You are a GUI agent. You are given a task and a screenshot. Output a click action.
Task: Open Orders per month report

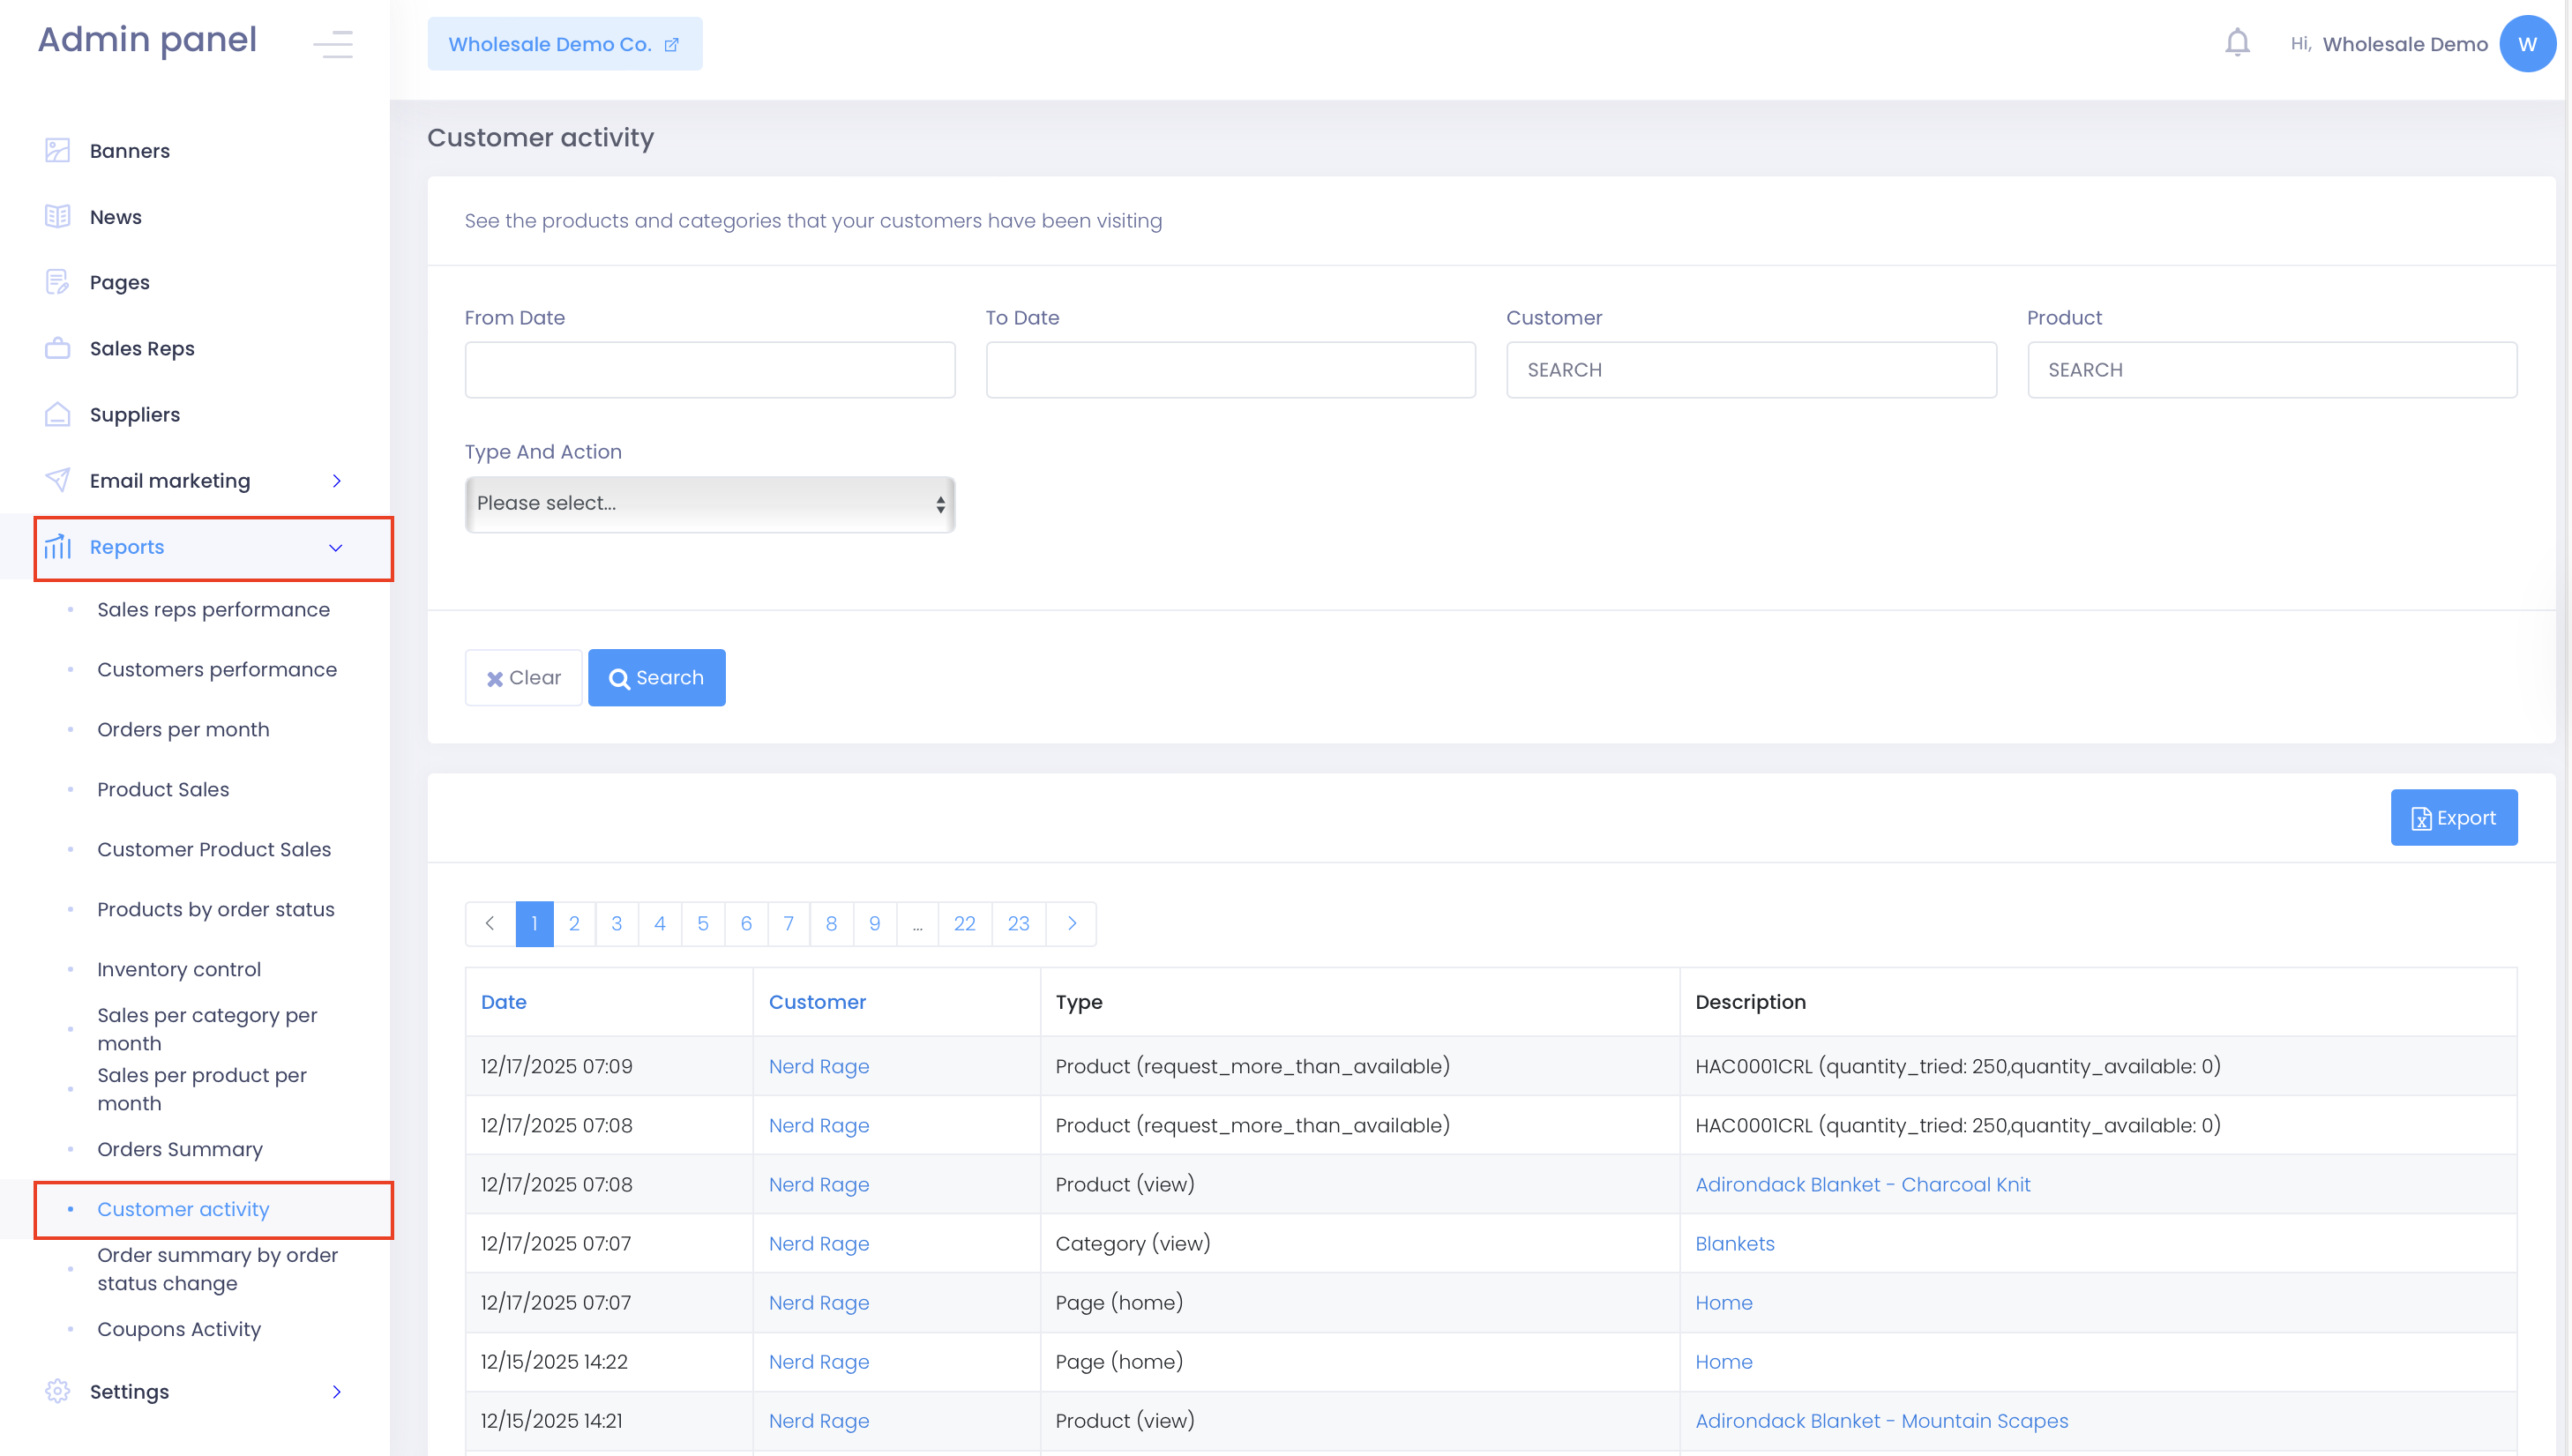coord(183,729)
